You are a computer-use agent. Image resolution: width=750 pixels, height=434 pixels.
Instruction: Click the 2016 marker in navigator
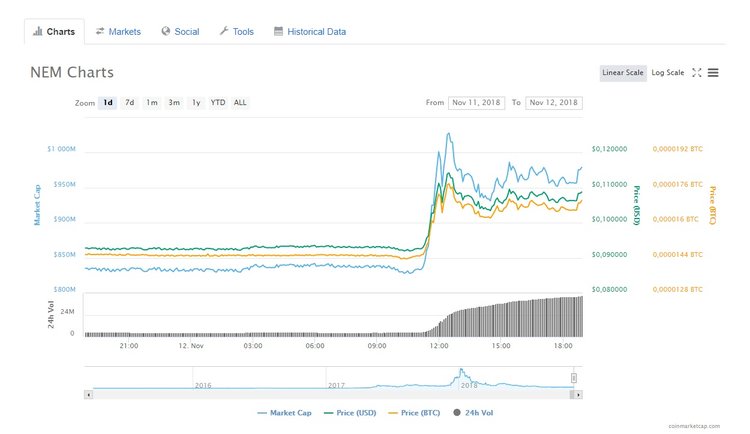[203, 385]
